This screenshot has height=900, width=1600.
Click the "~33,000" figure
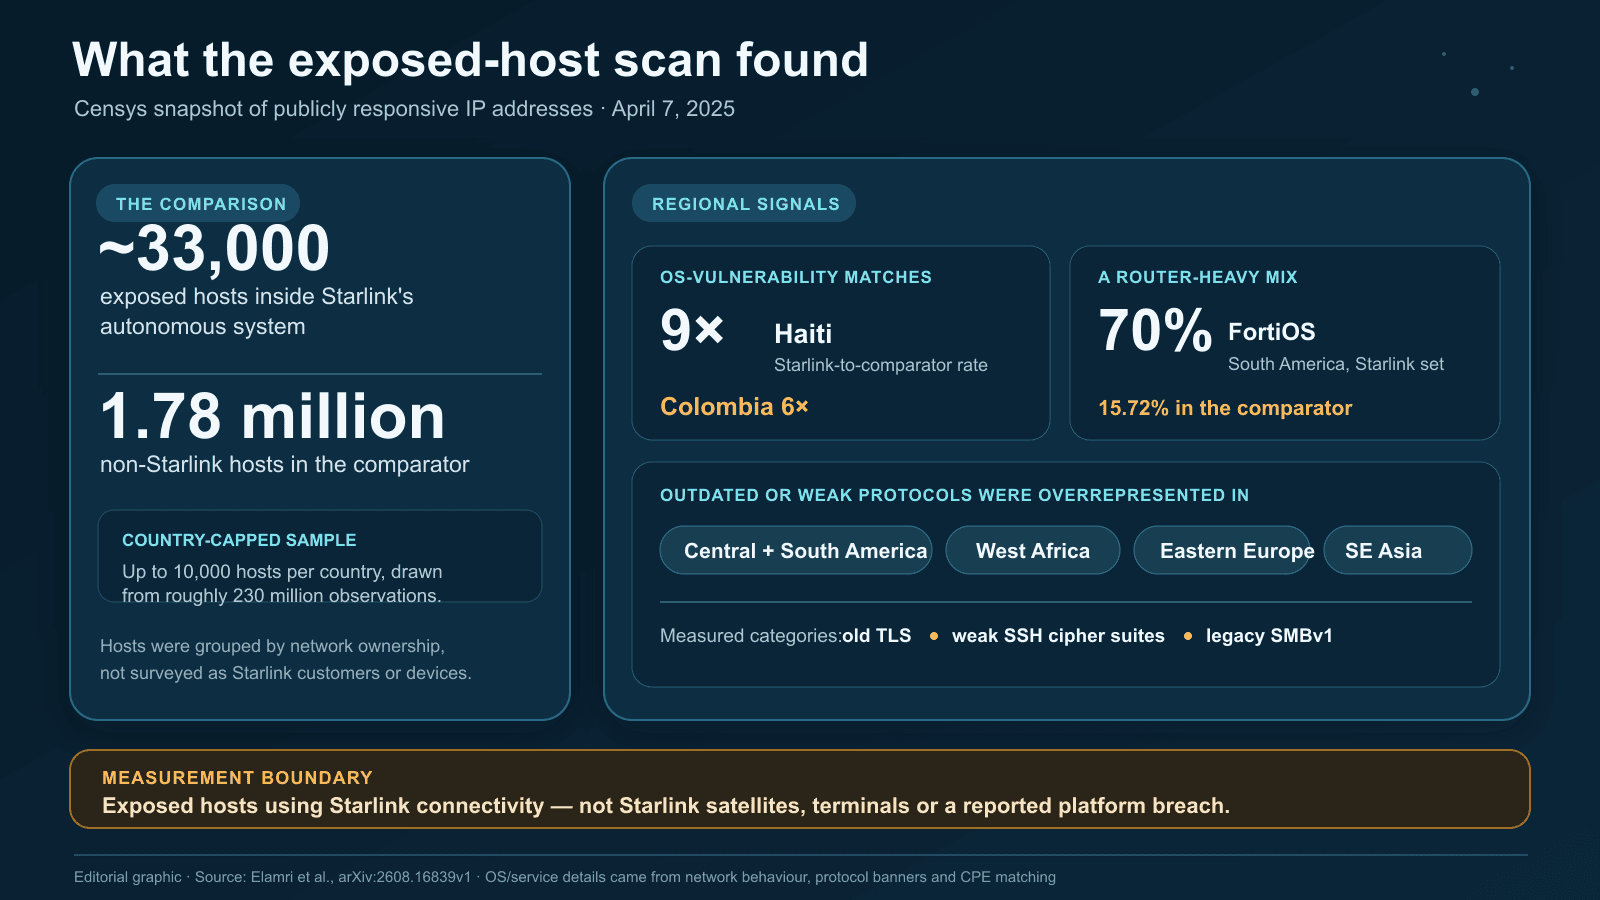tap(214, 248)
